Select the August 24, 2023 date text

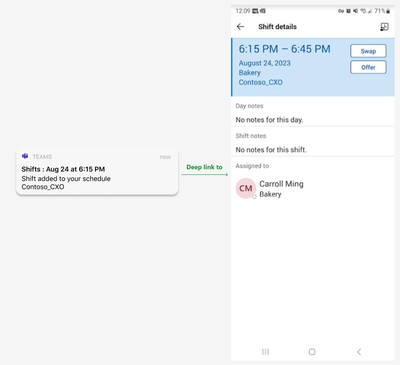pyautogui.click(x=264, y=63)
